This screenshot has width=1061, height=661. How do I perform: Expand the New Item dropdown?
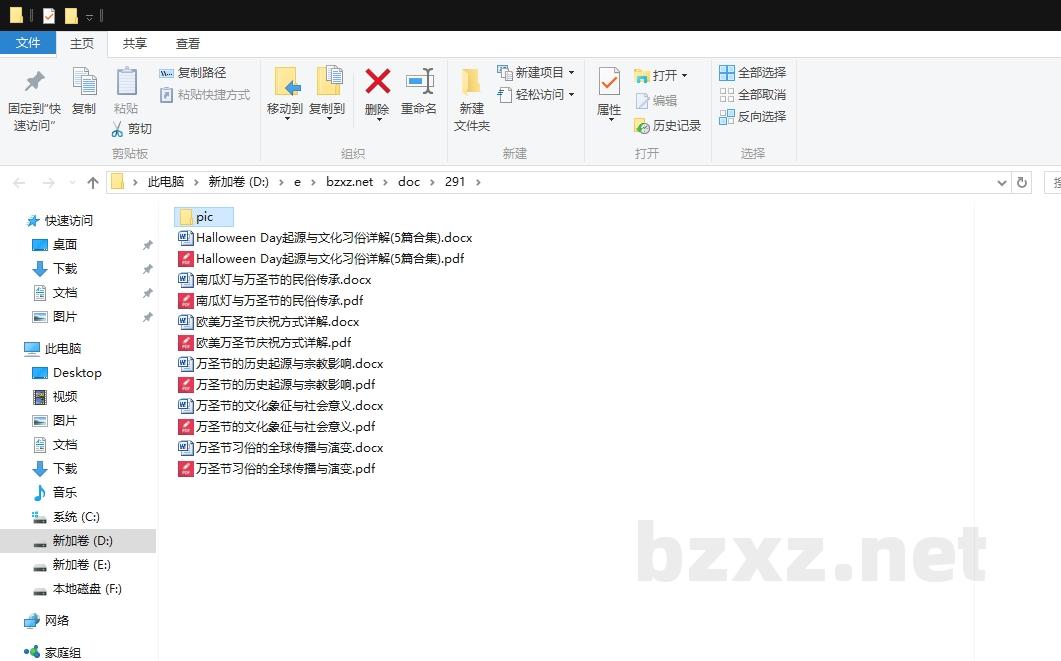(x=571, y=73)
